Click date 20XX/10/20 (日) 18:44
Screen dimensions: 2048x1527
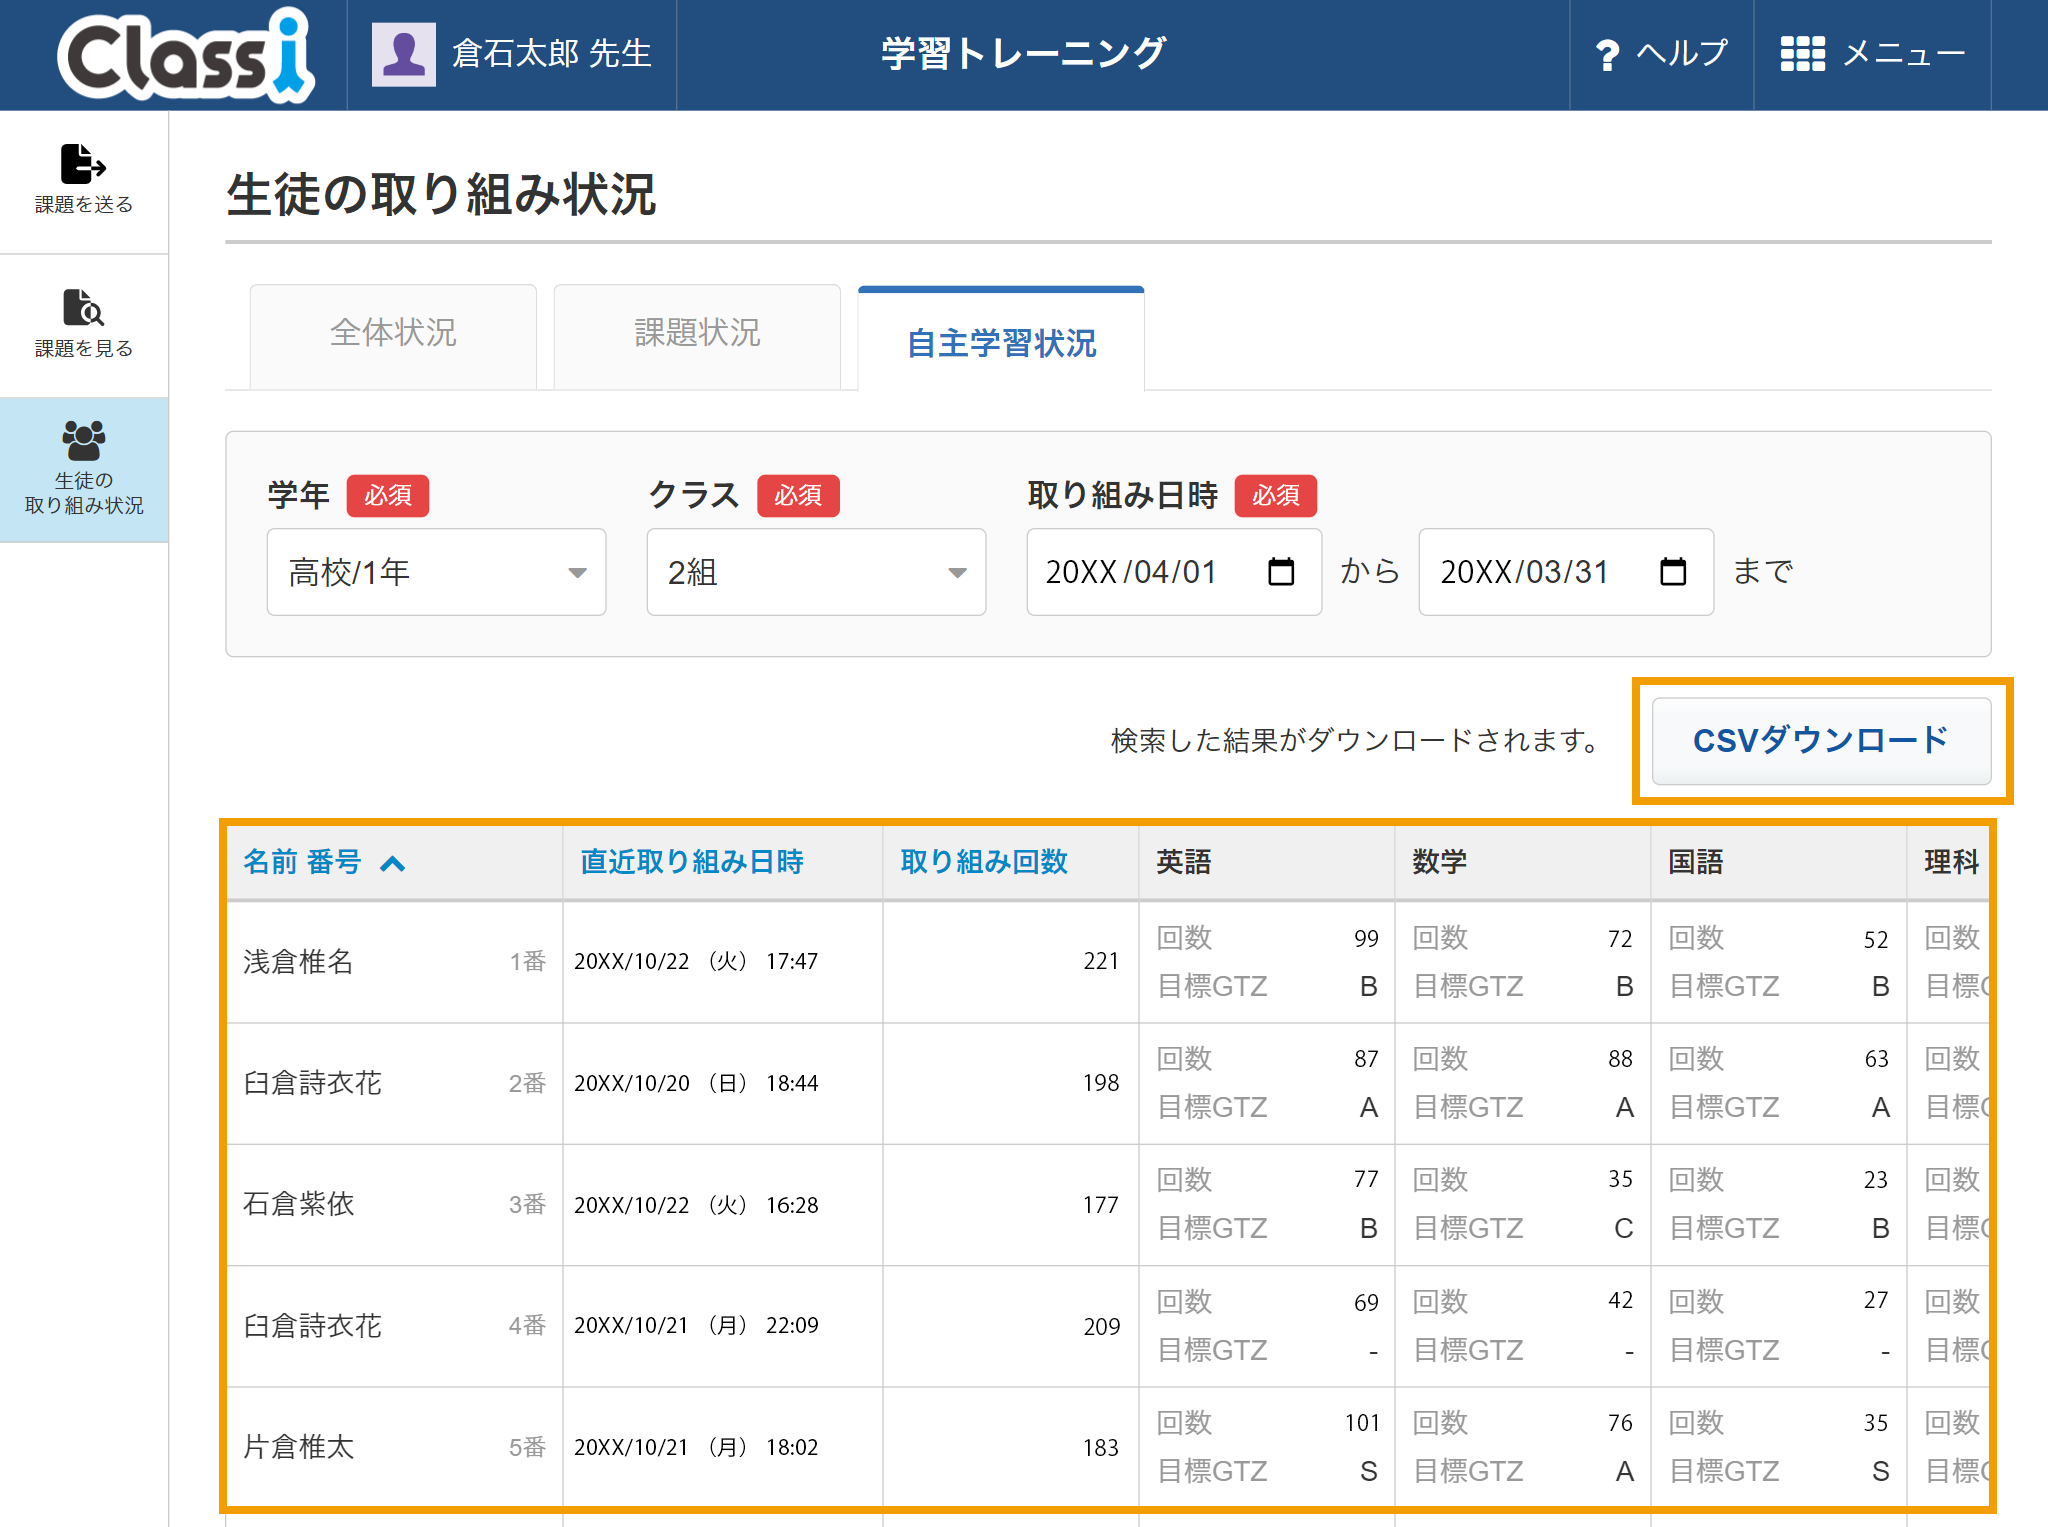696,1083
